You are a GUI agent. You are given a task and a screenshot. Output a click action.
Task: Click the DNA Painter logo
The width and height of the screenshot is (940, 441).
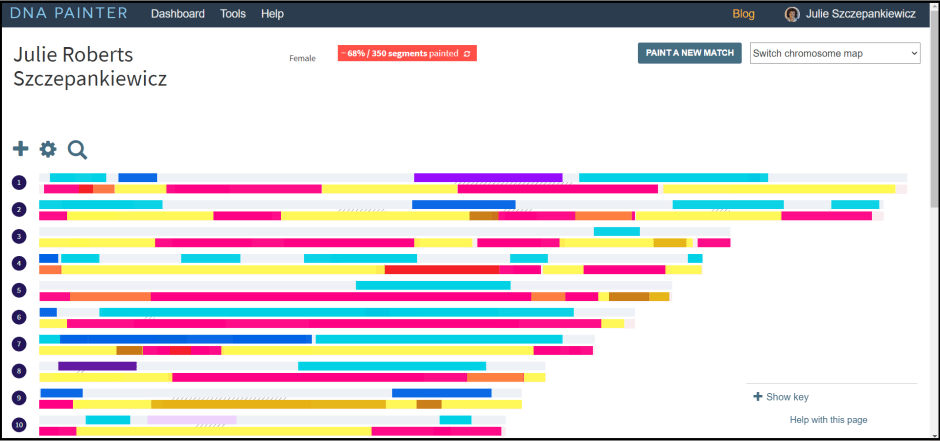[69, 14]
